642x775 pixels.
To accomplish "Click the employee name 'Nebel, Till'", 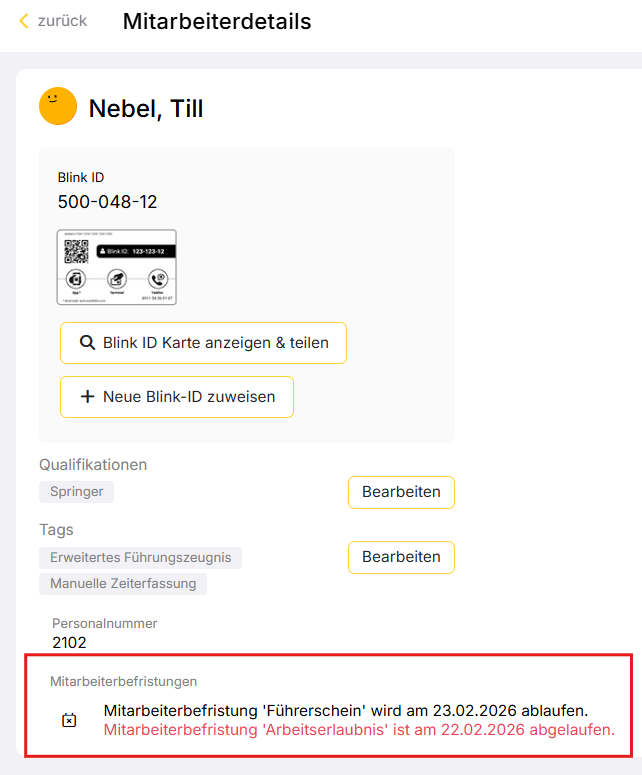I will (x=146, y=108).
